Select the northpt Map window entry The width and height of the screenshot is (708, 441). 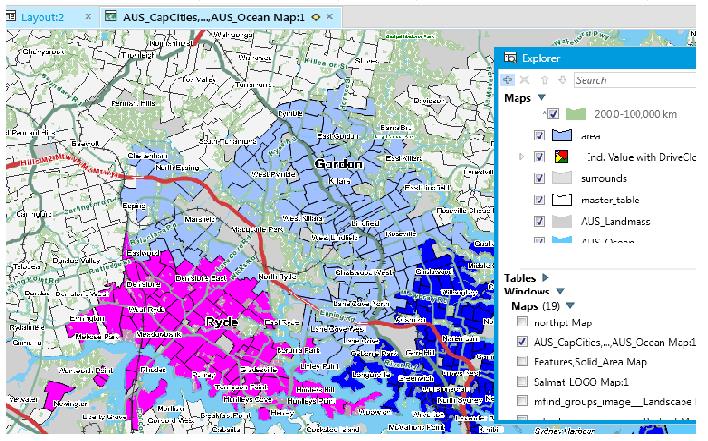point(563,323)
